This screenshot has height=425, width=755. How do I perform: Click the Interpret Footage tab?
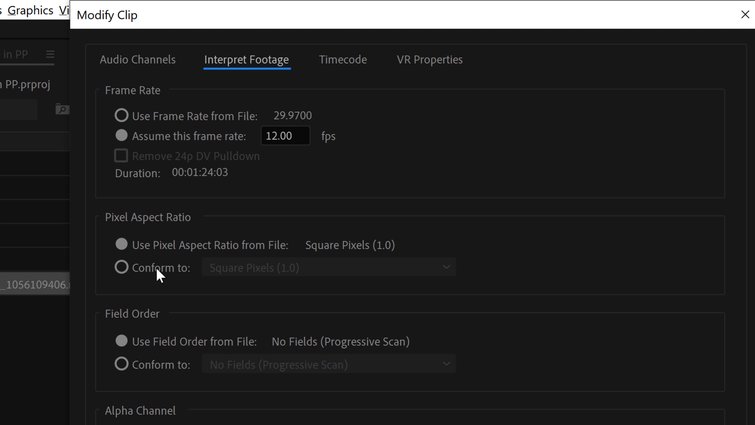pos(246,60)
